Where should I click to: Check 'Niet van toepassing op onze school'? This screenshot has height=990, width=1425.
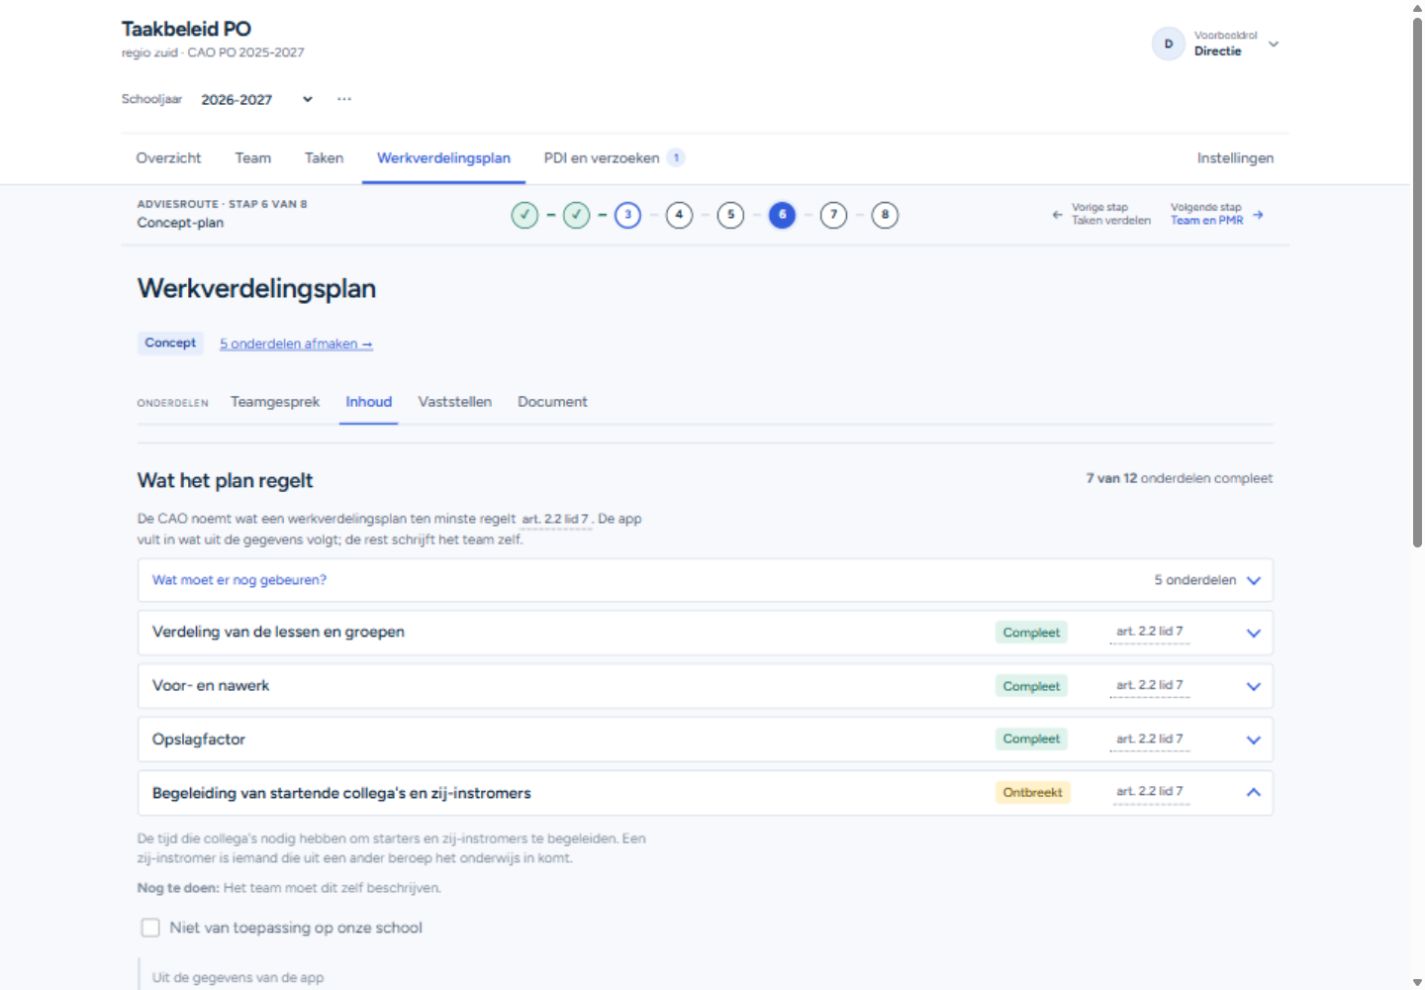151,928
